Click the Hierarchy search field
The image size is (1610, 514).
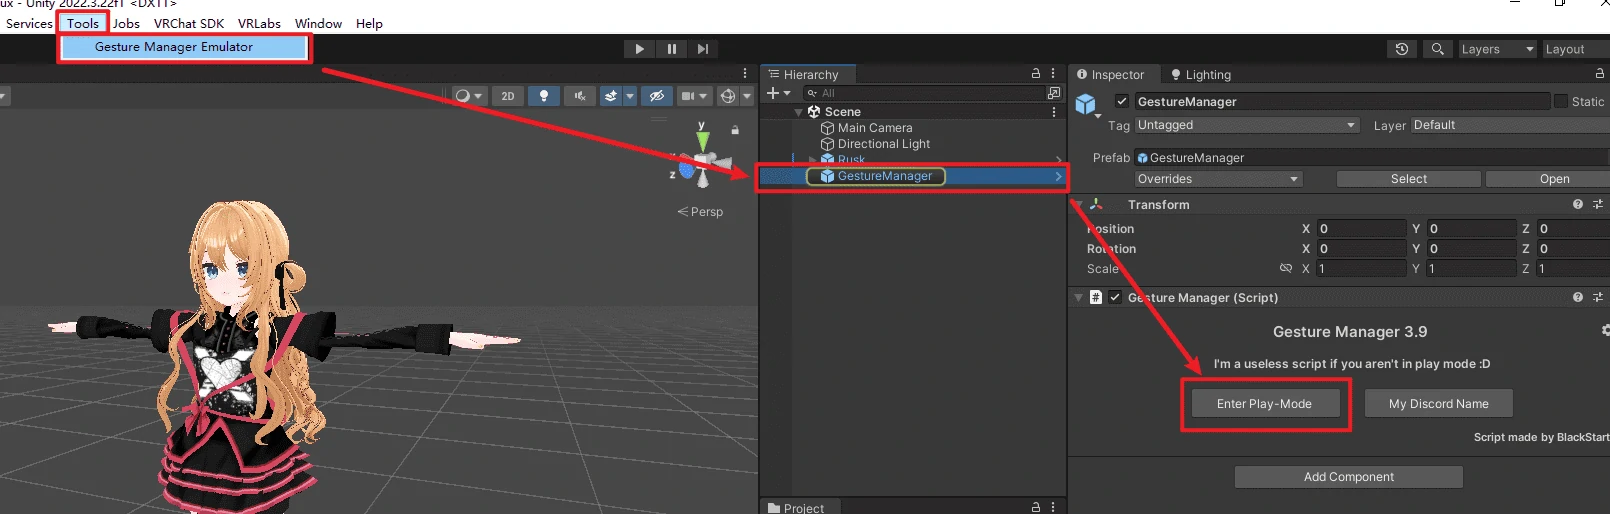click(x=923, y=93)
